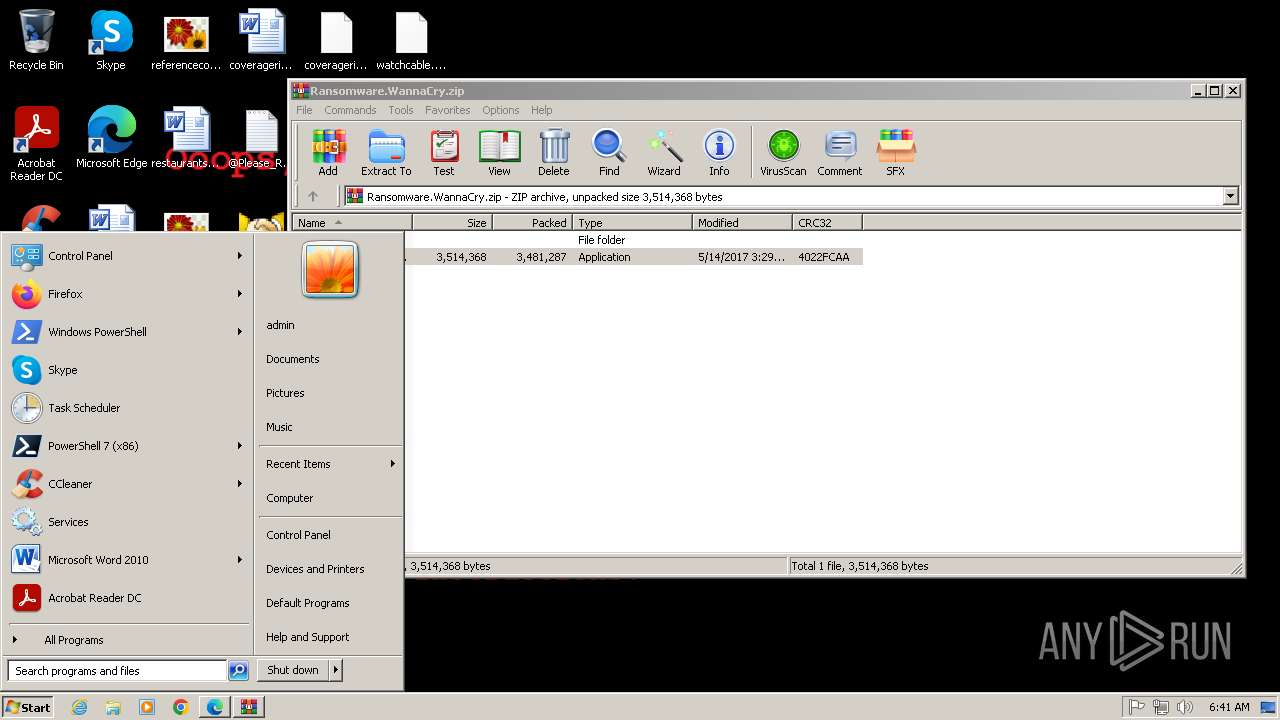
Task: Open the Tools menu
Action: coord(401,110)
